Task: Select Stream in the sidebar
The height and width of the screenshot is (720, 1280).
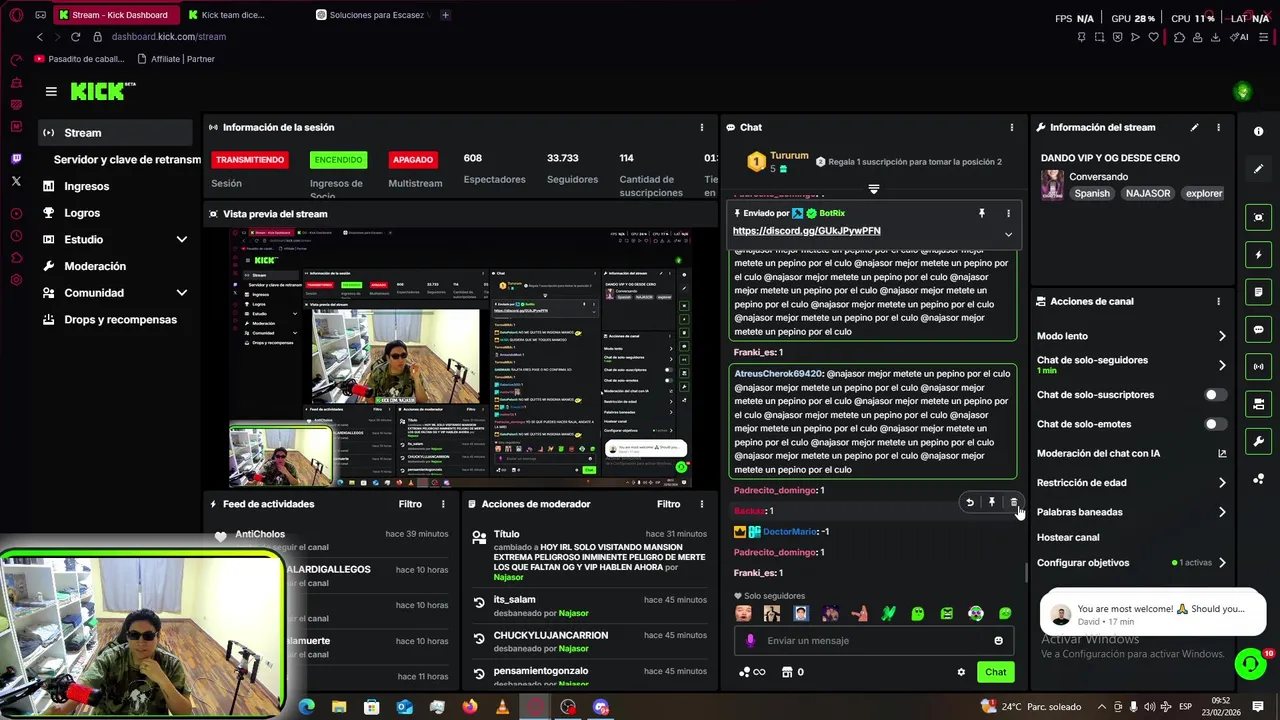Action: (116, 133)
